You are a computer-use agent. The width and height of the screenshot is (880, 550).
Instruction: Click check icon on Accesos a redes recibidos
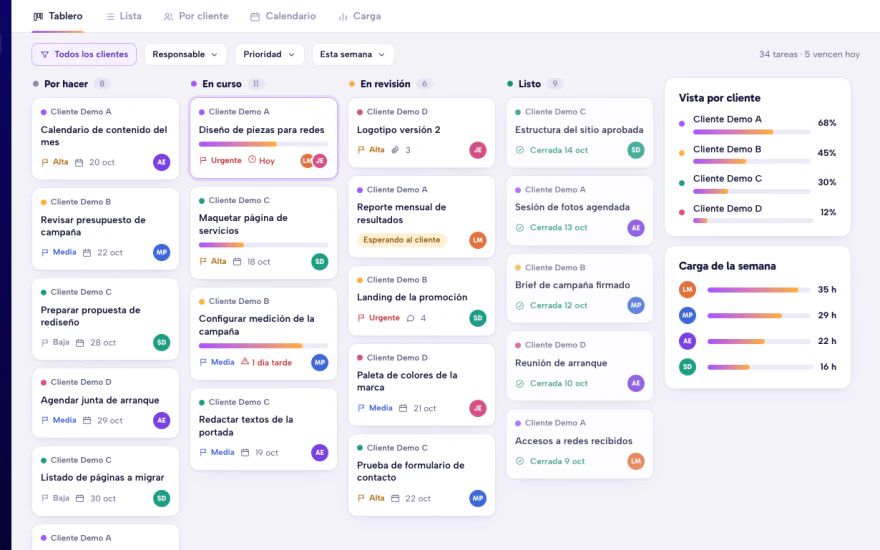coord(520,461)
